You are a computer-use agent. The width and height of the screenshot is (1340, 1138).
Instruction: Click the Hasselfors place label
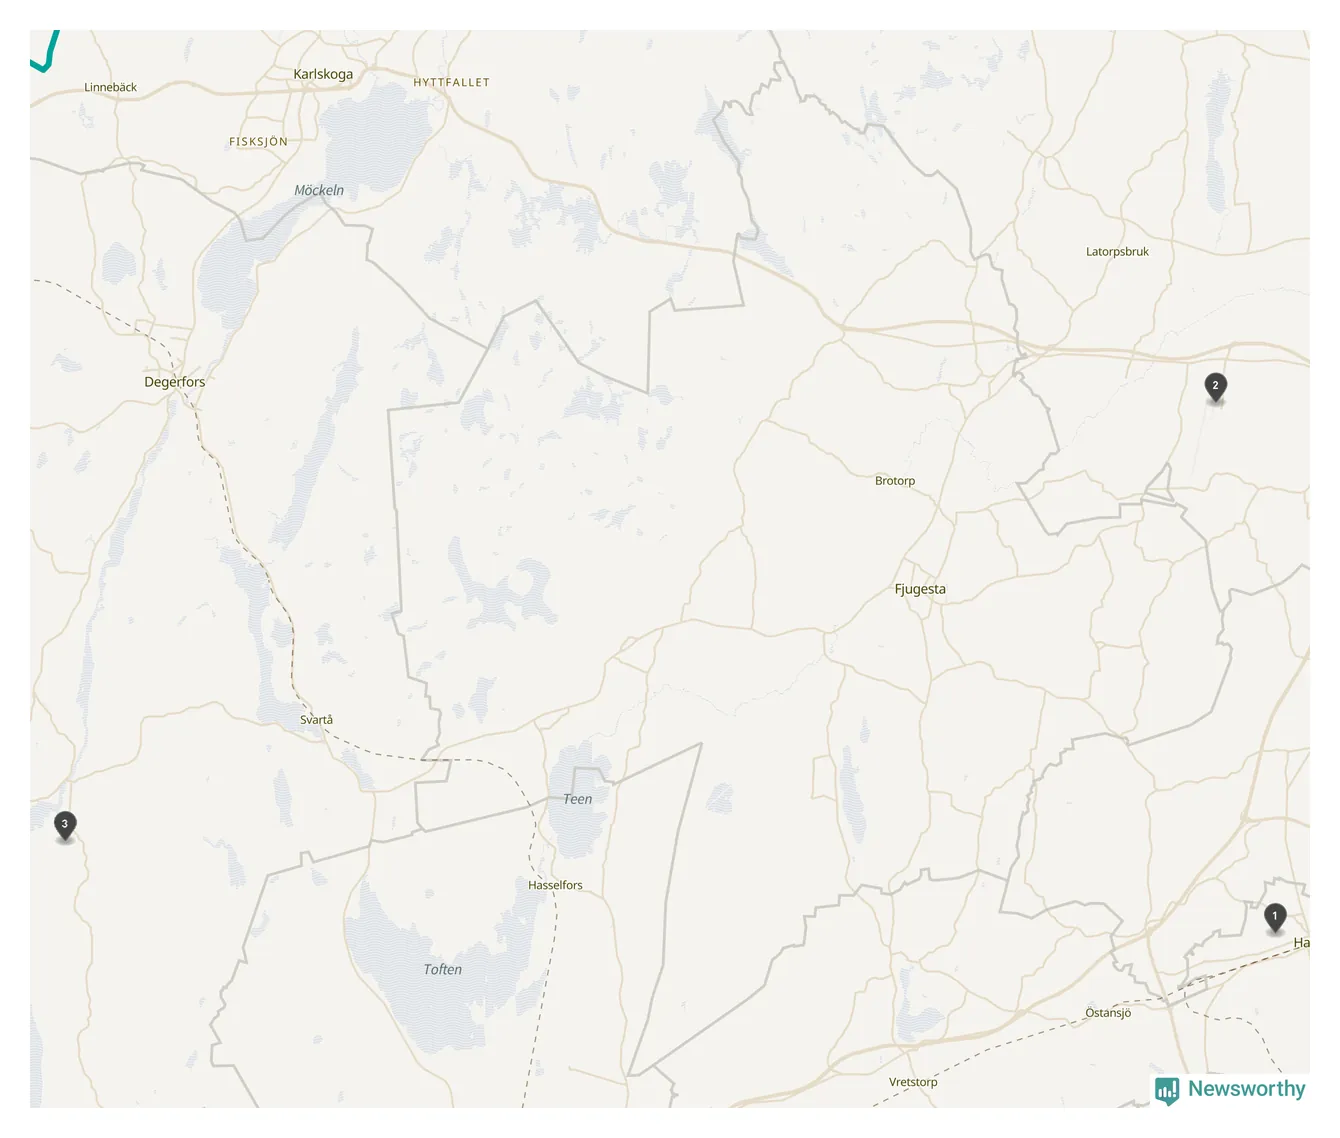click(555, 885)
